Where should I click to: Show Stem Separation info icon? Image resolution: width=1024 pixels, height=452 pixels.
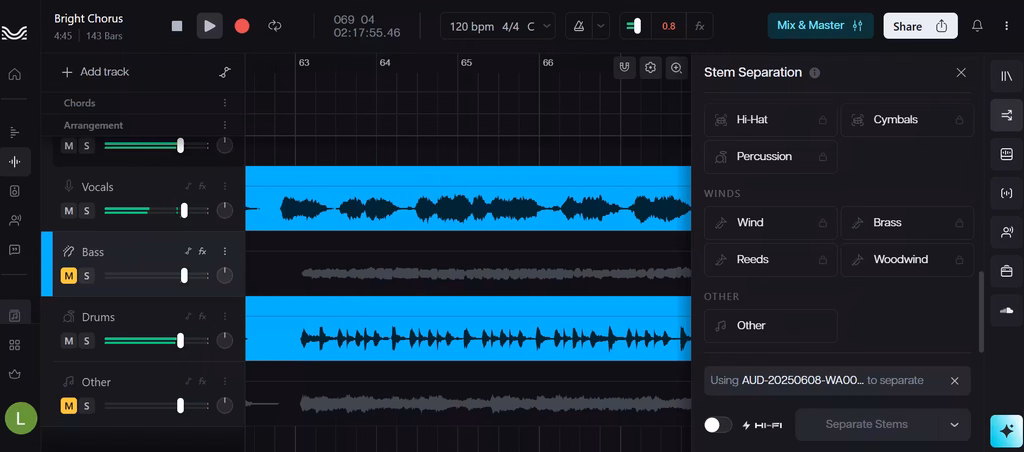pos(814,73)
